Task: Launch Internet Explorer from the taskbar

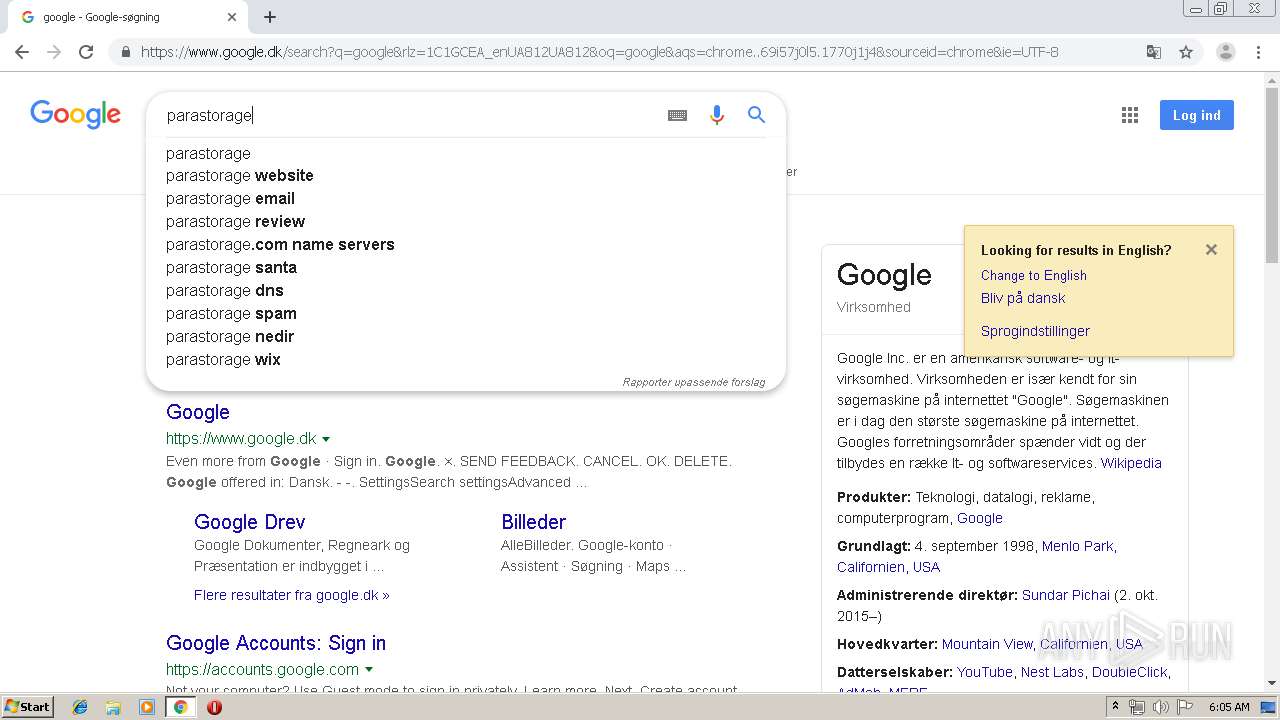Action: [80, 707]
